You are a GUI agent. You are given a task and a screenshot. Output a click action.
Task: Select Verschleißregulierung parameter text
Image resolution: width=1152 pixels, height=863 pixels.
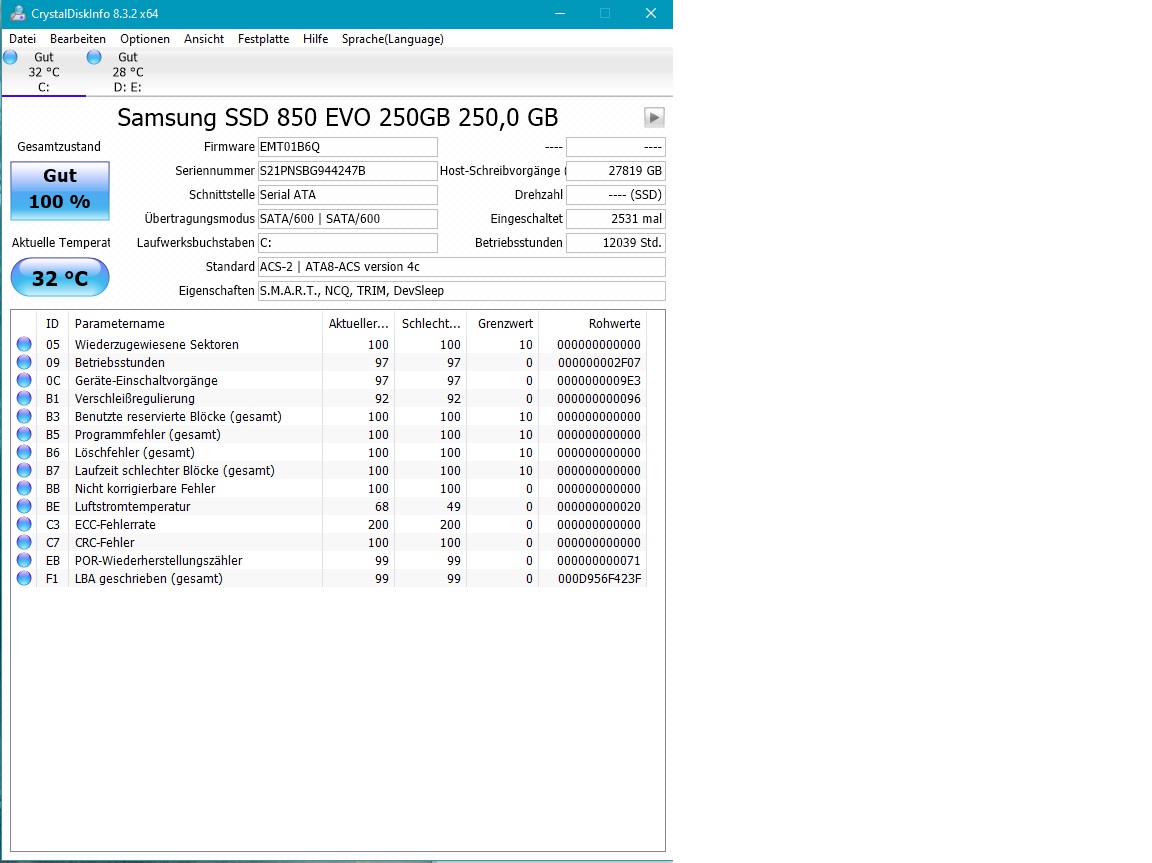(134, 399)
